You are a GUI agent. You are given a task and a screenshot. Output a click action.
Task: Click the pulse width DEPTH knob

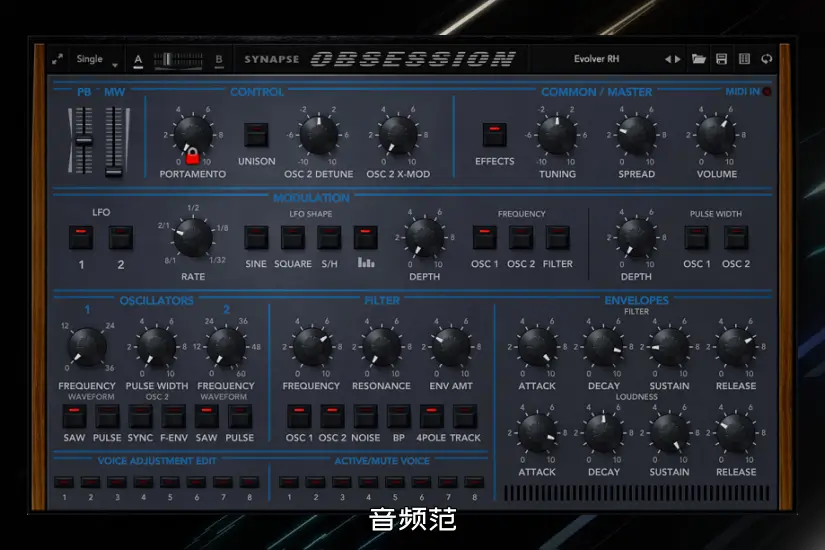tap(637, 237)
